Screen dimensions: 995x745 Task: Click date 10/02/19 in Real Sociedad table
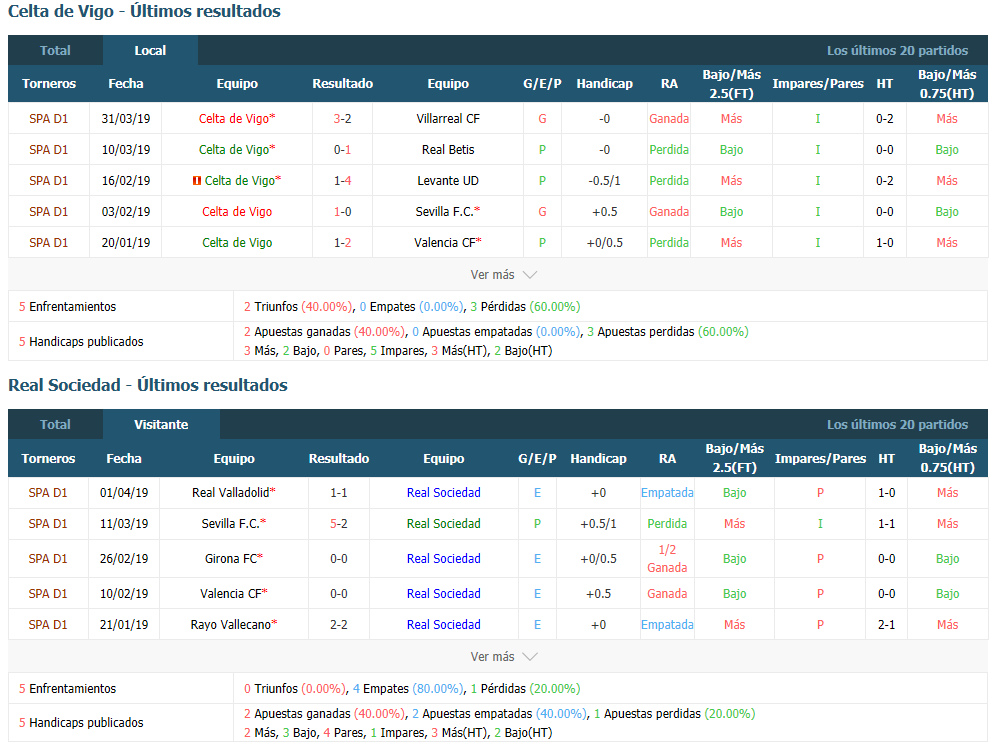(124, 594)
